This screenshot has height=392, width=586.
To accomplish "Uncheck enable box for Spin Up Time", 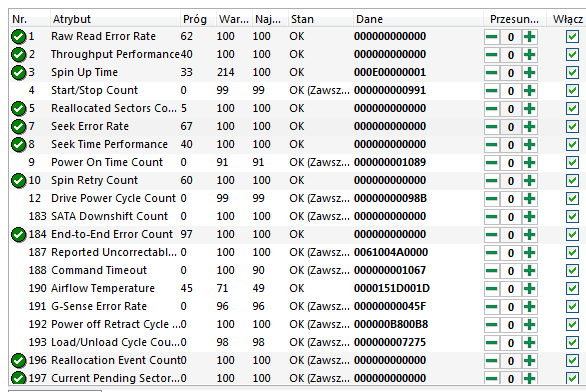I will [572, 72].
